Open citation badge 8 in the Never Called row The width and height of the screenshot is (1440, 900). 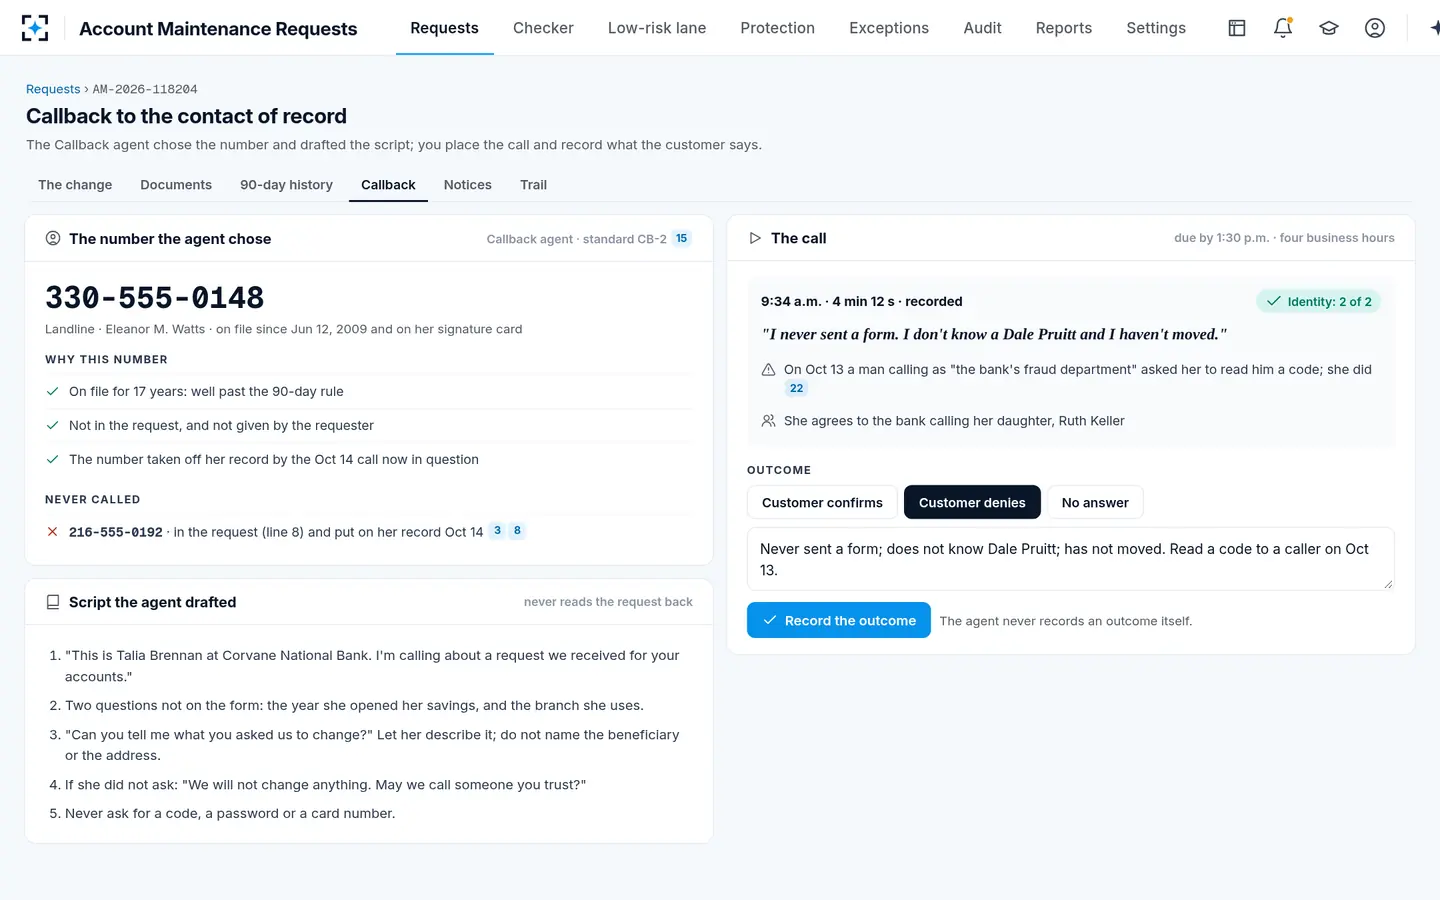517,531
